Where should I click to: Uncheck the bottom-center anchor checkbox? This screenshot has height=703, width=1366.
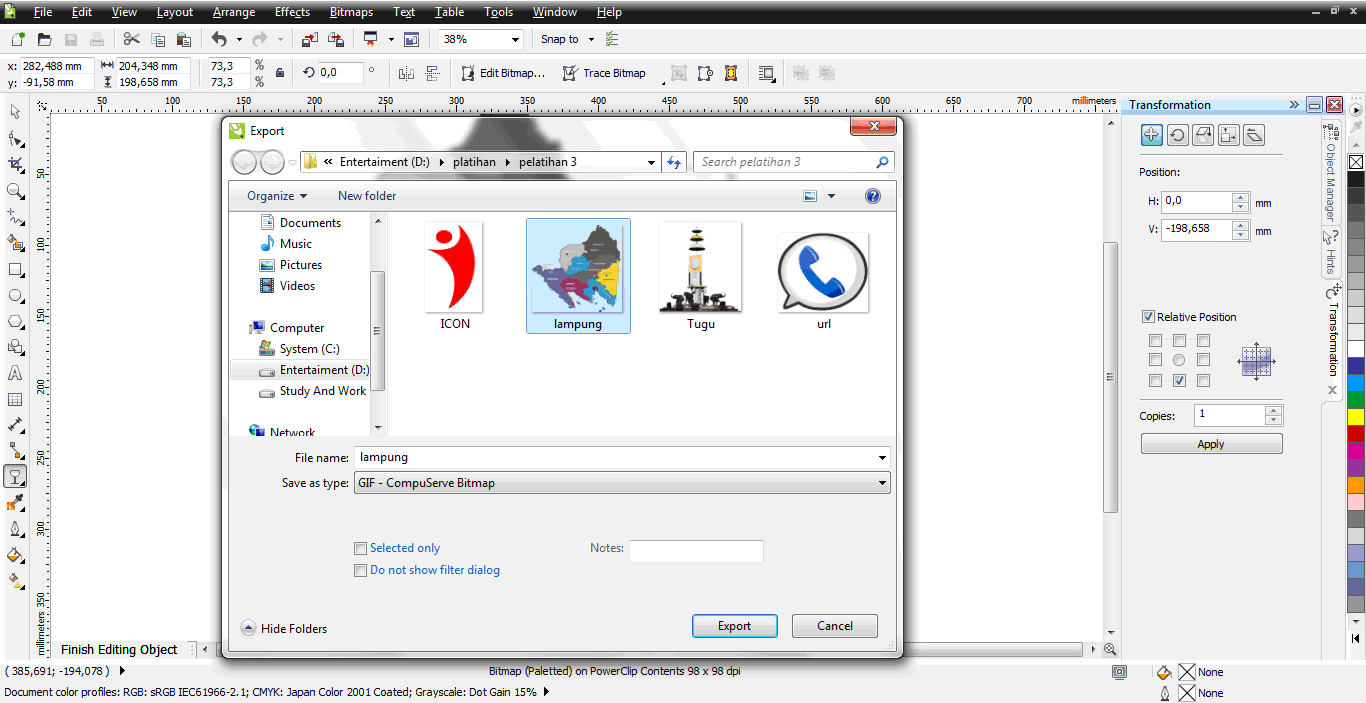click(1179, 380)
